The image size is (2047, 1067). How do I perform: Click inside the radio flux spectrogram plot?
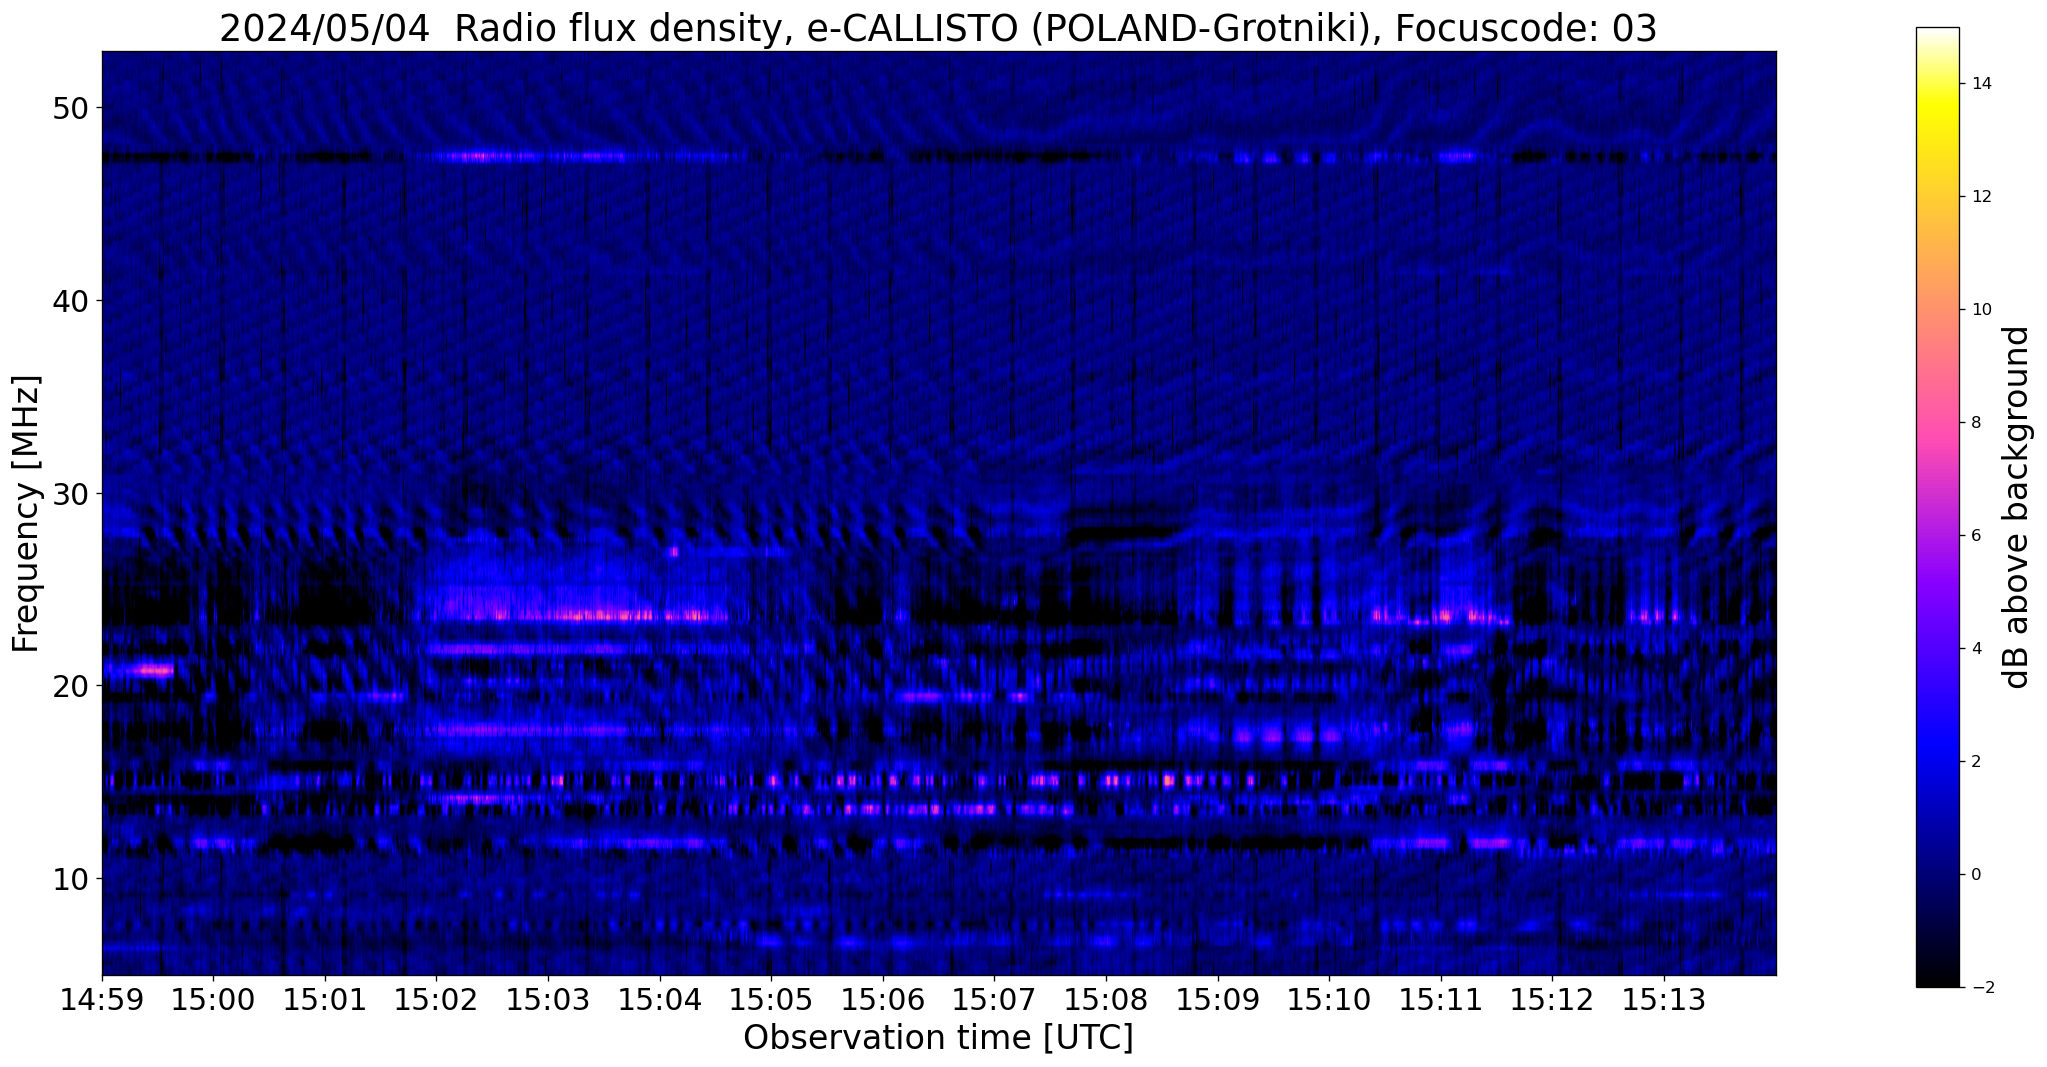click(x=939, y=513)
